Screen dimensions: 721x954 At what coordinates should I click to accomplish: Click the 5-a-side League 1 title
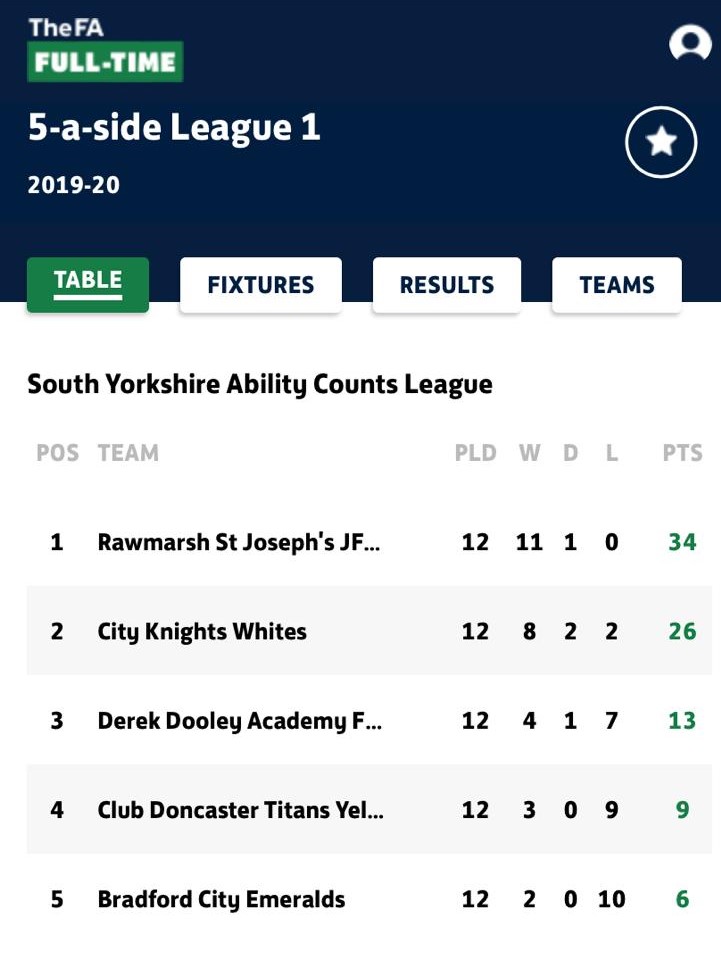(x=174, y=129)
